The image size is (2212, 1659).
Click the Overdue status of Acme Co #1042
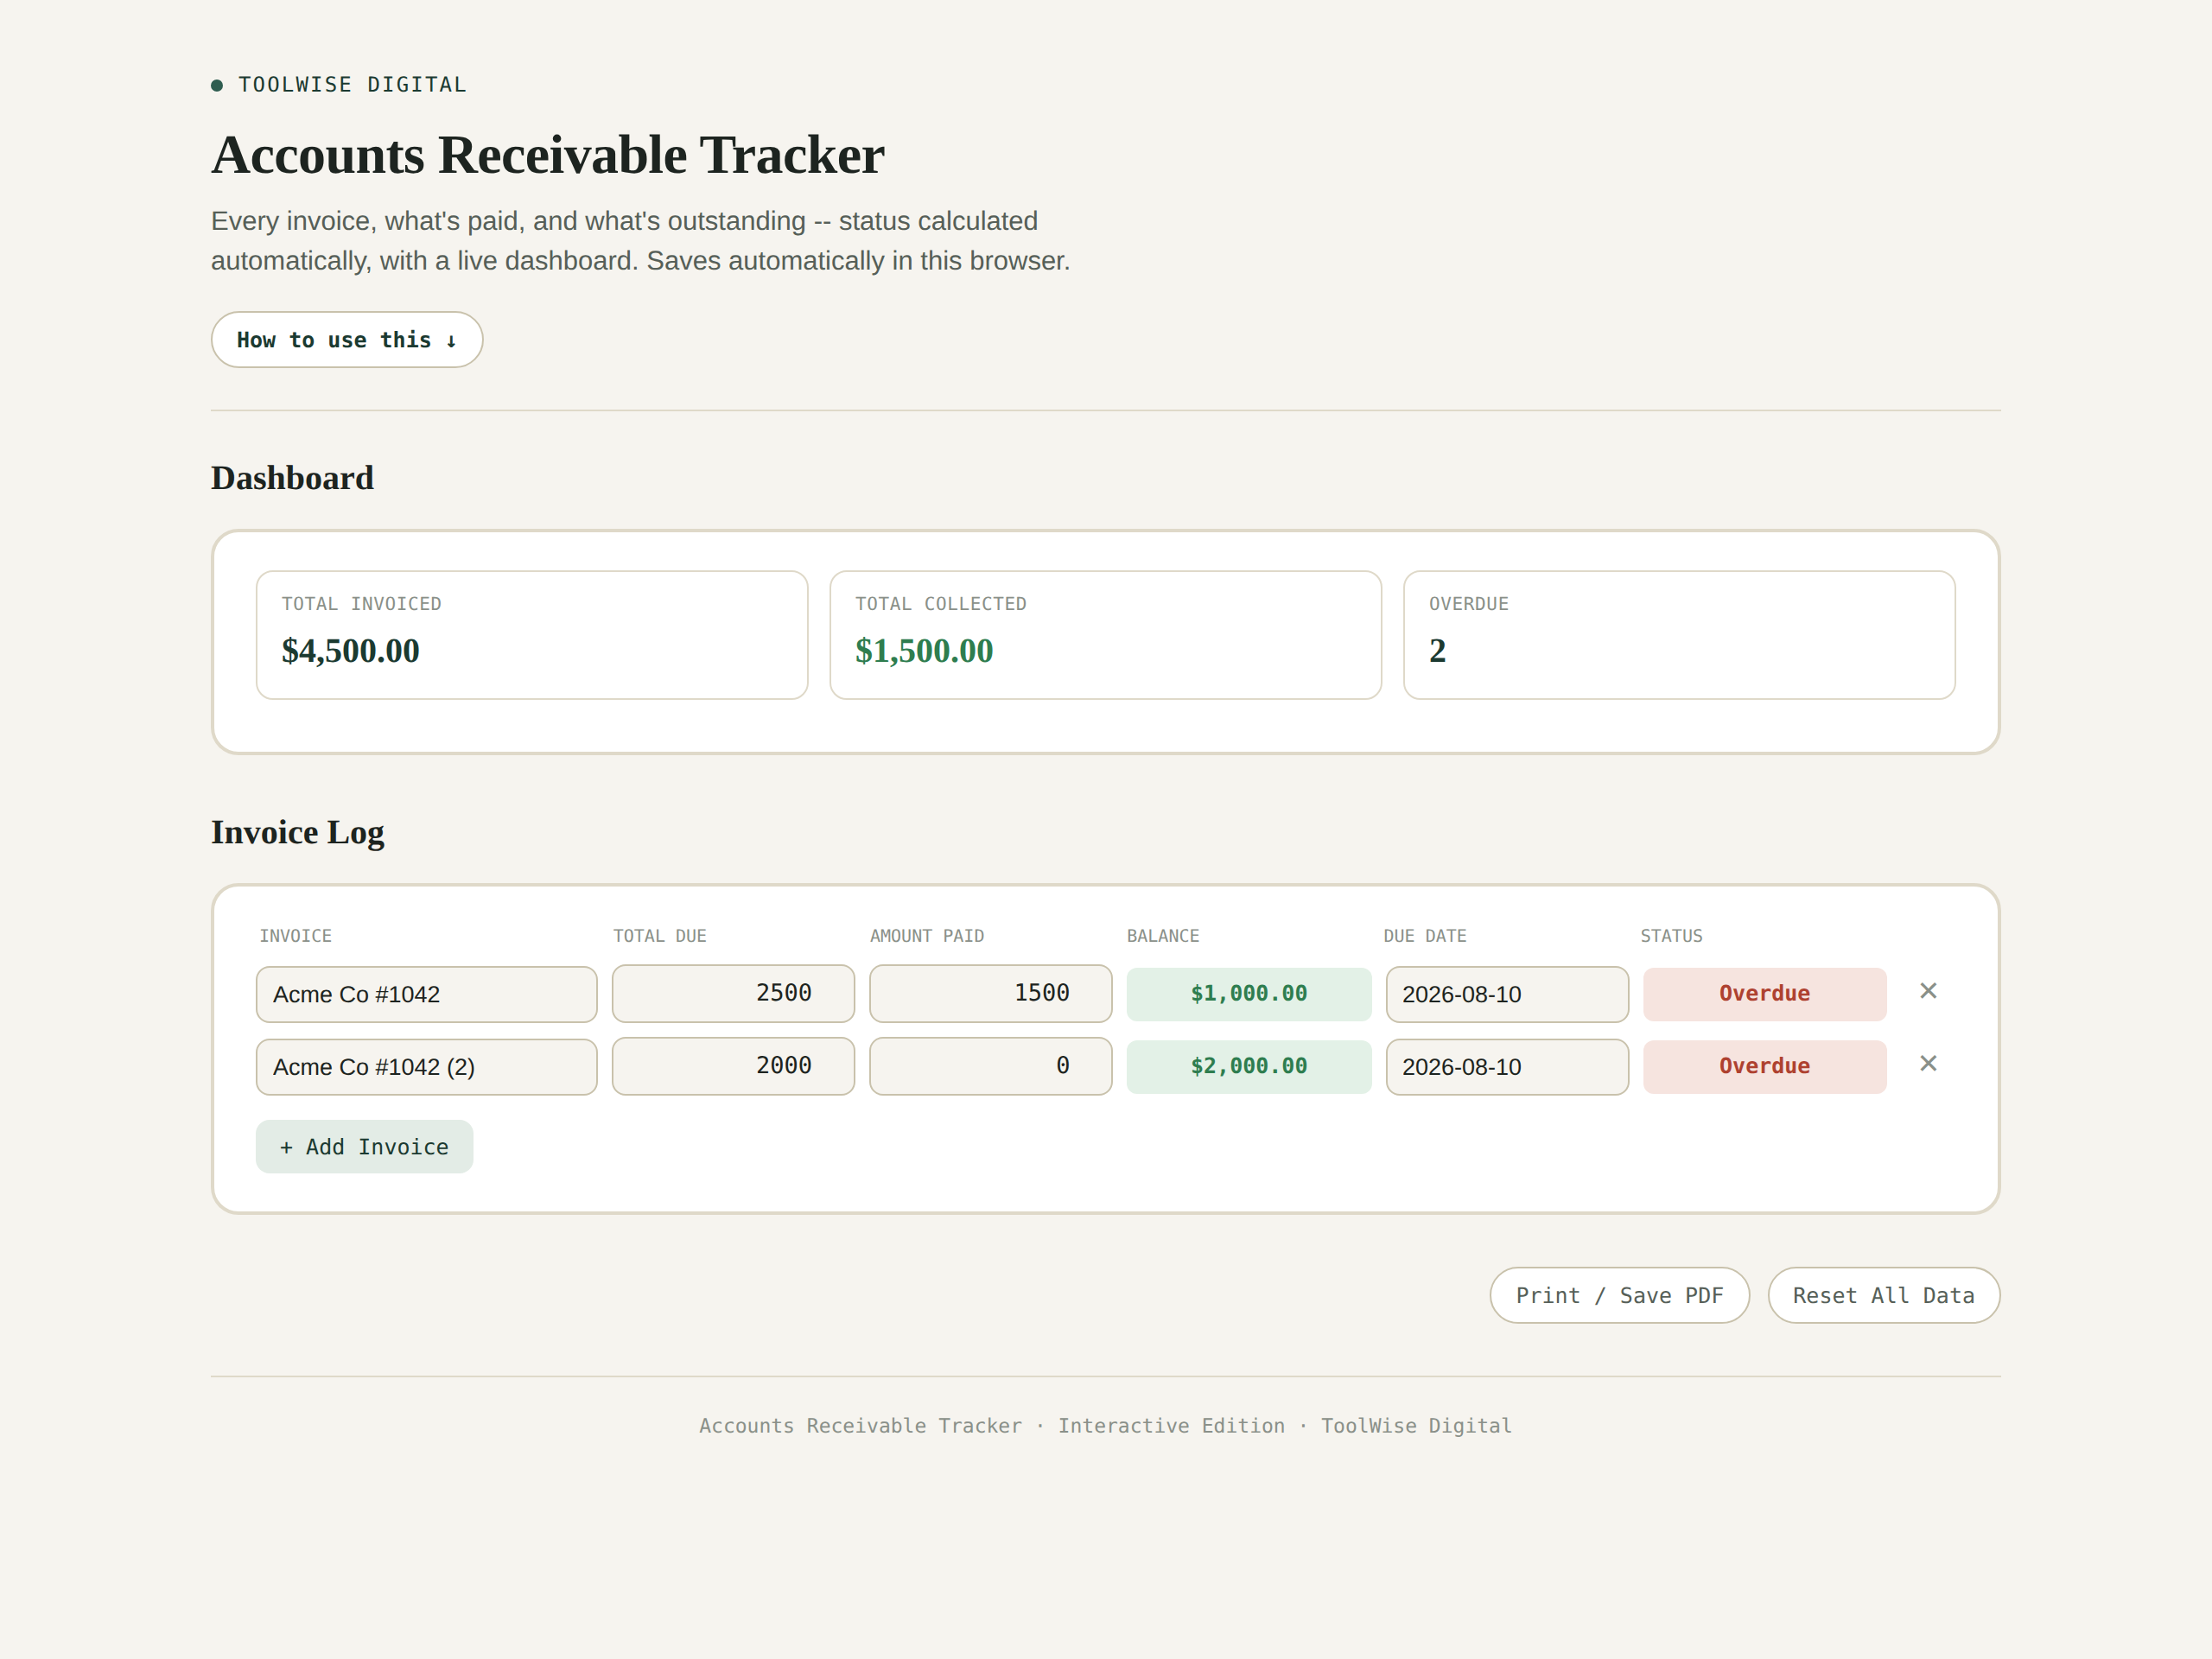[1764, 994]
